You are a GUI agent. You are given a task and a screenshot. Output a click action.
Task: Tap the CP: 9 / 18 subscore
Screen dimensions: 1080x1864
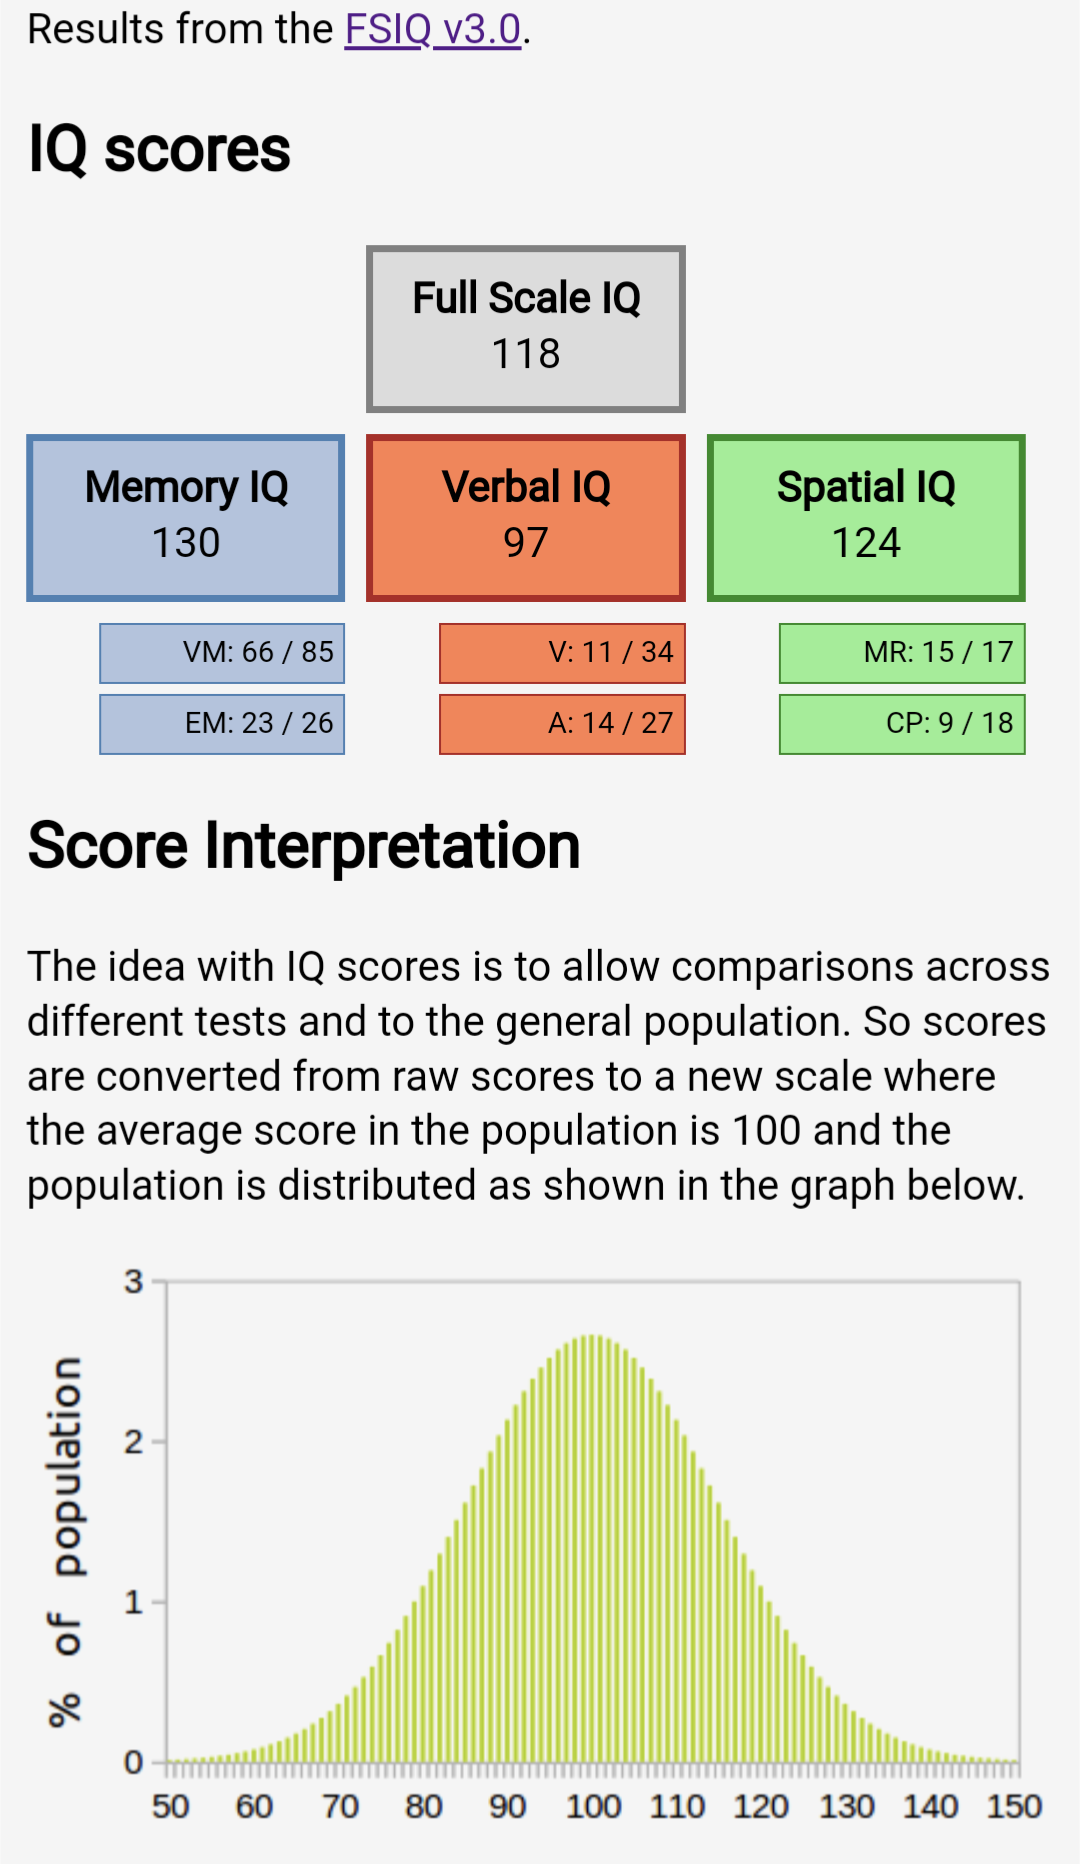coord(902,724)
